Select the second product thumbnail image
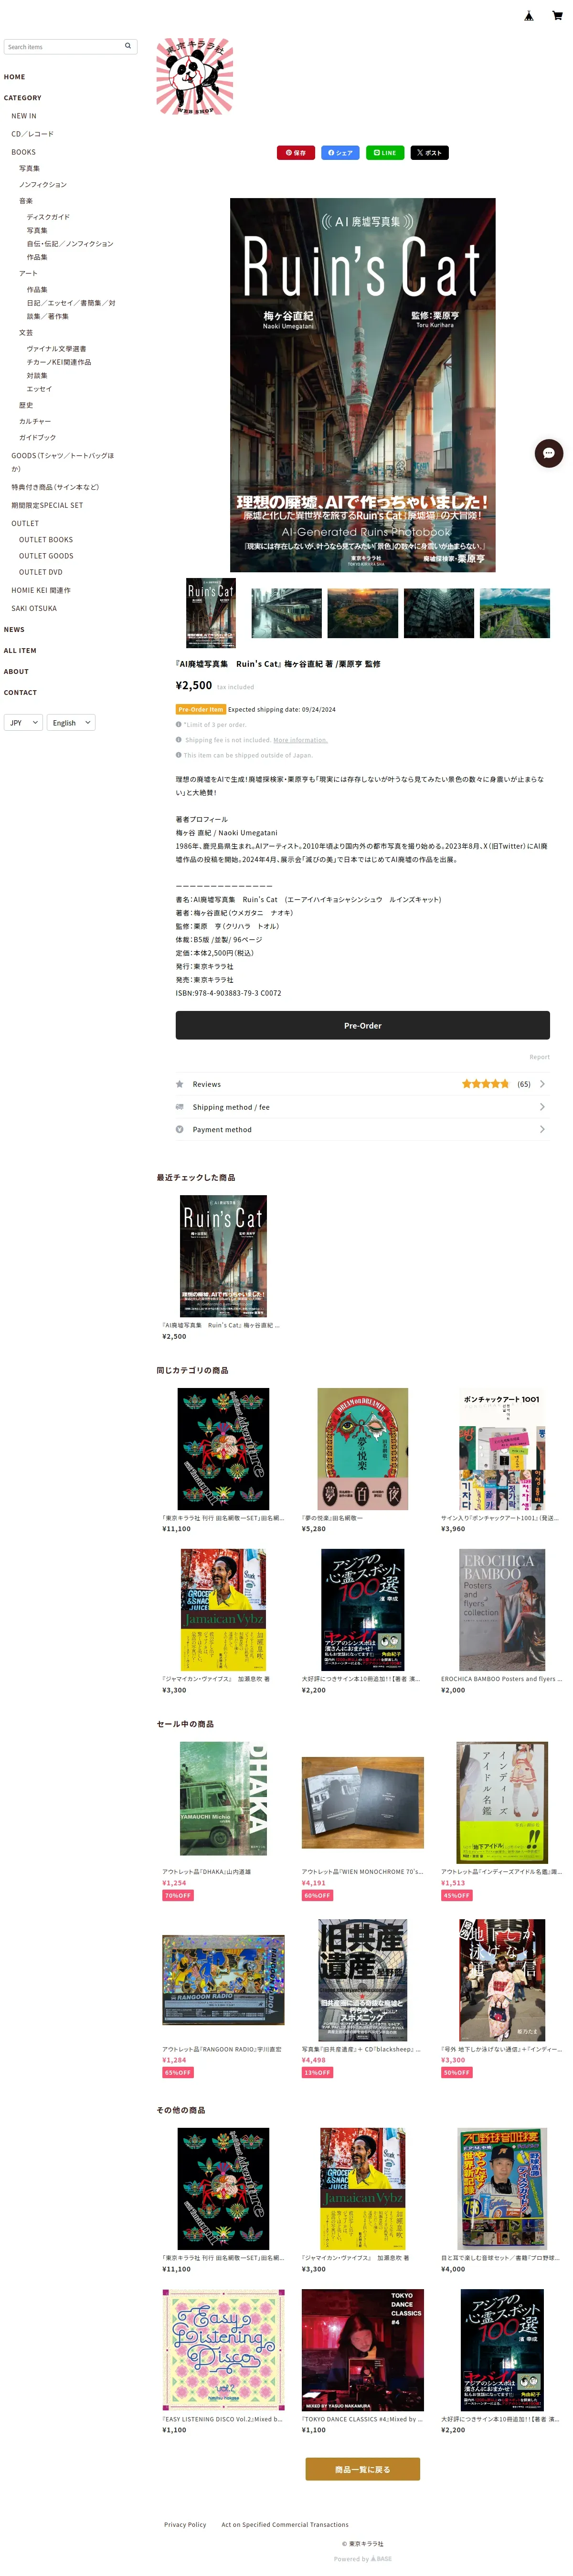Screen dimensions: 573x2576 click(287, 613)
